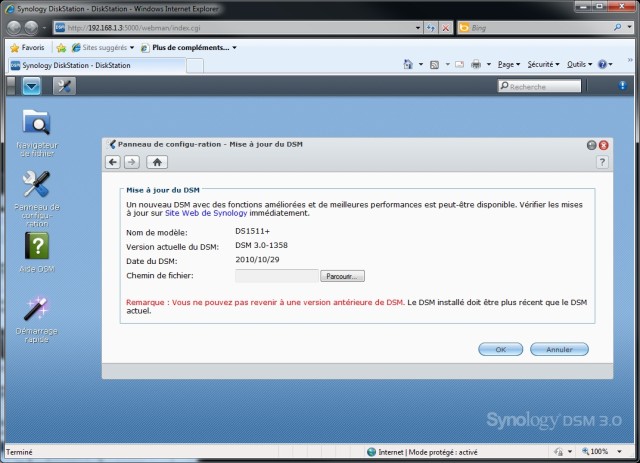640x463 pixels.
Task: Open the DSM main menu dropdown button
Action: [x=31, y=86]
